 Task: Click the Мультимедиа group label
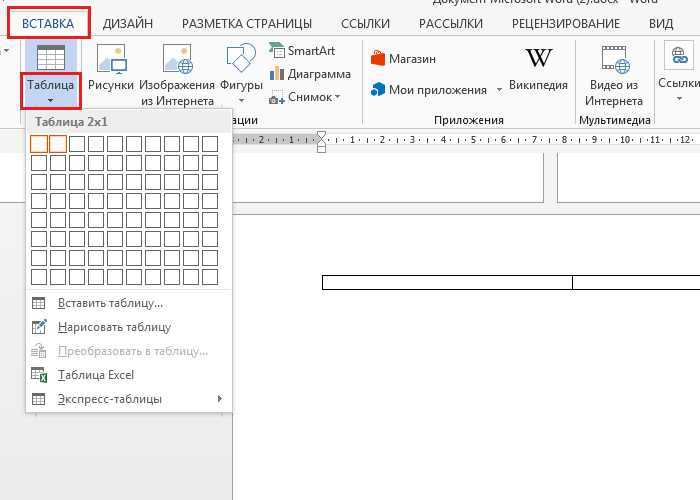click(614, 120)
